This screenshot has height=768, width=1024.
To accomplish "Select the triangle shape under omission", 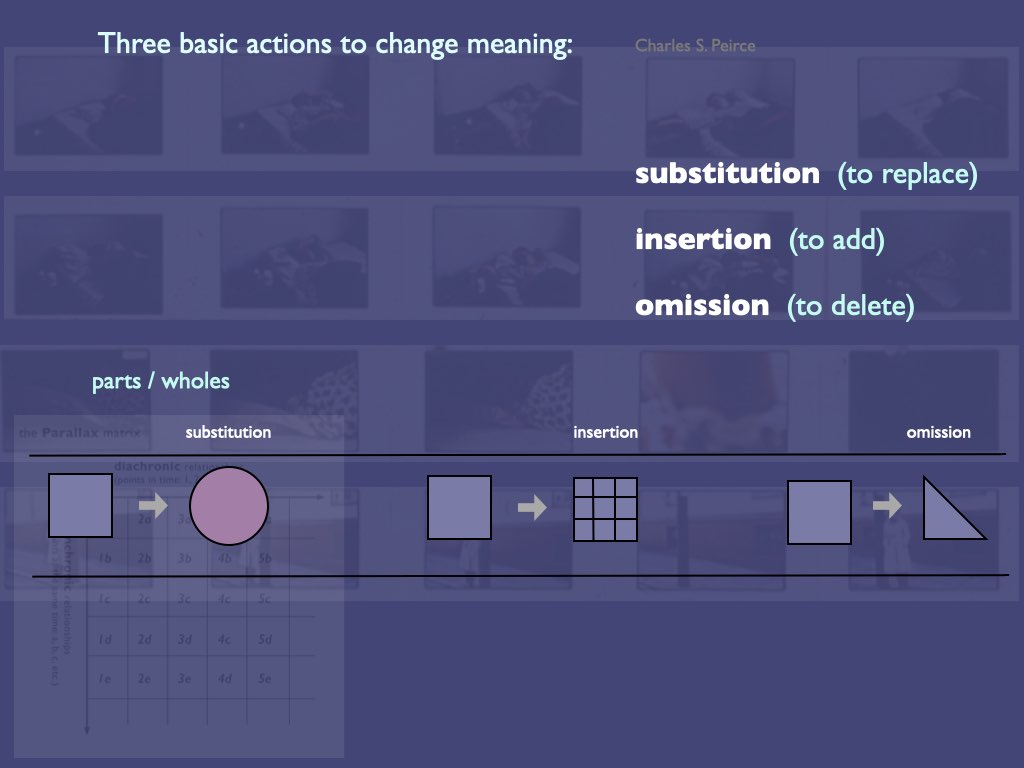I will tap(954, 508).
